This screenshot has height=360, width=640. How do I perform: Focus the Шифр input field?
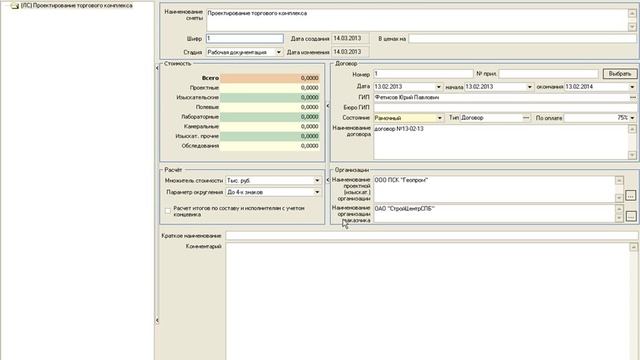244,38
